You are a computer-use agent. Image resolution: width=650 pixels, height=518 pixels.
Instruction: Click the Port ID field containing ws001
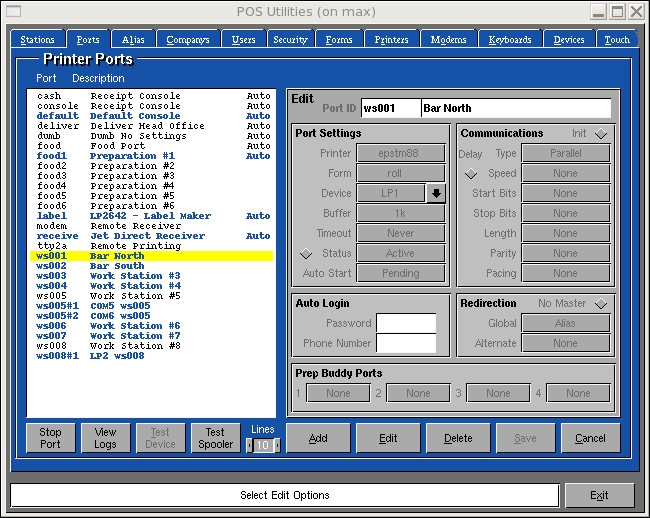[x=391, y=108]
